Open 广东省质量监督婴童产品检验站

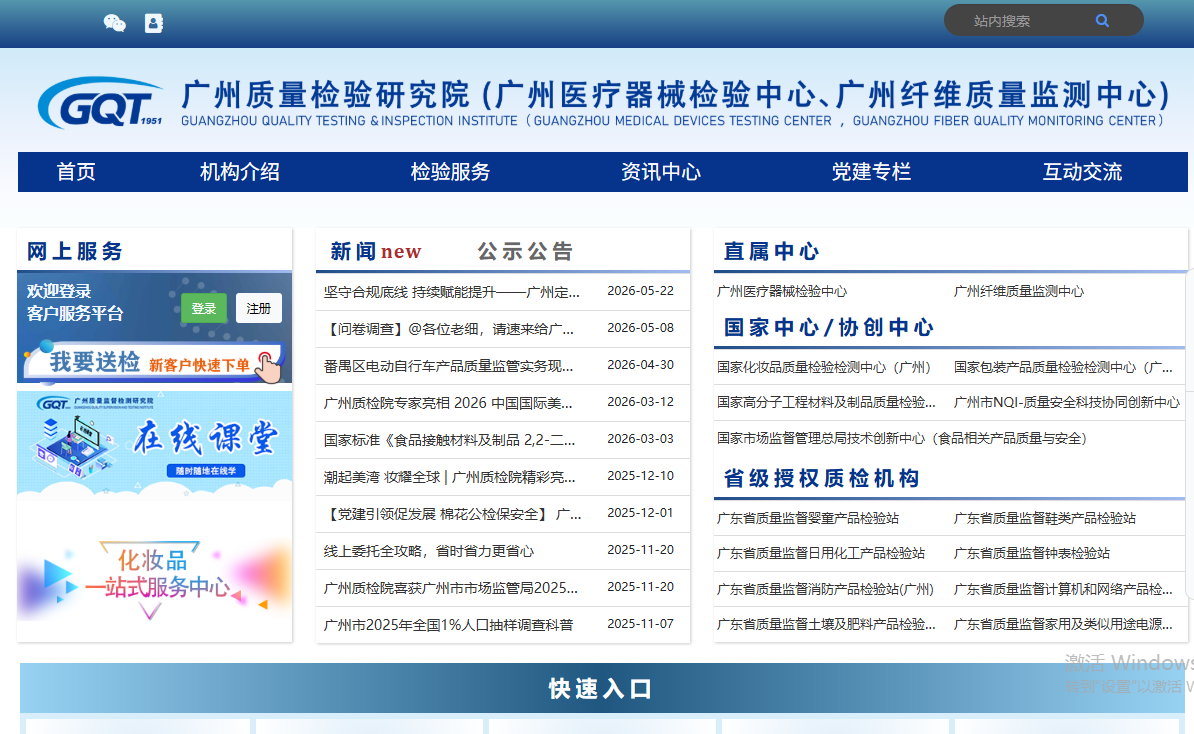(x=808, y=519)
